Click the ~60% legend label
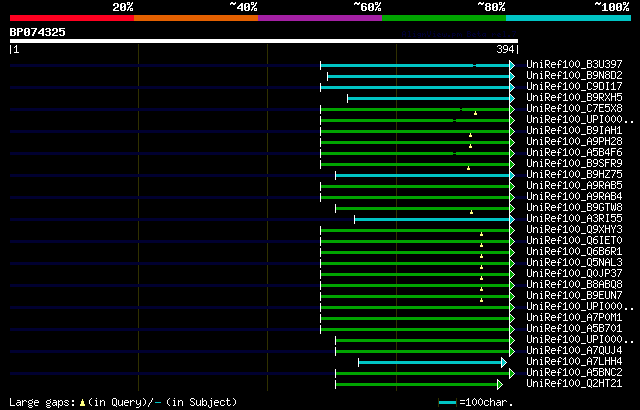The width and height of the screenshot is (640, 410). 367,7
